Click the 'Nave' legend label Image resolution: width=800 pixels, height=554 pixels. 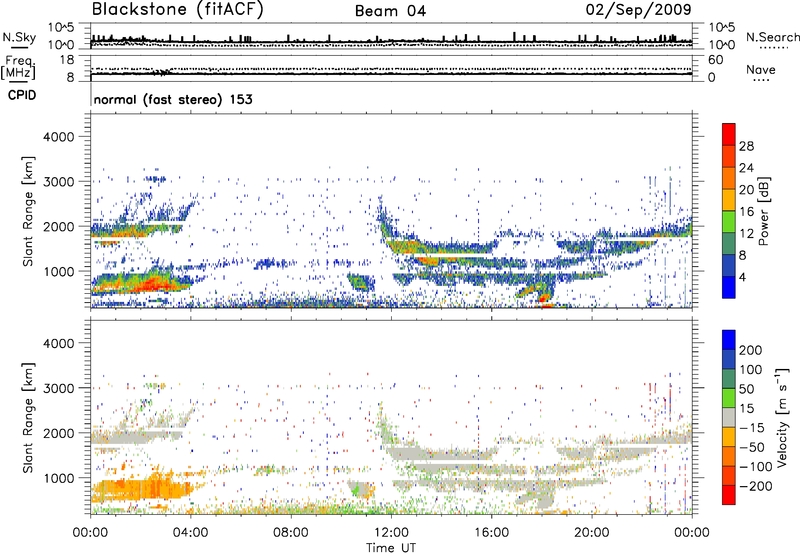[761, 70]
